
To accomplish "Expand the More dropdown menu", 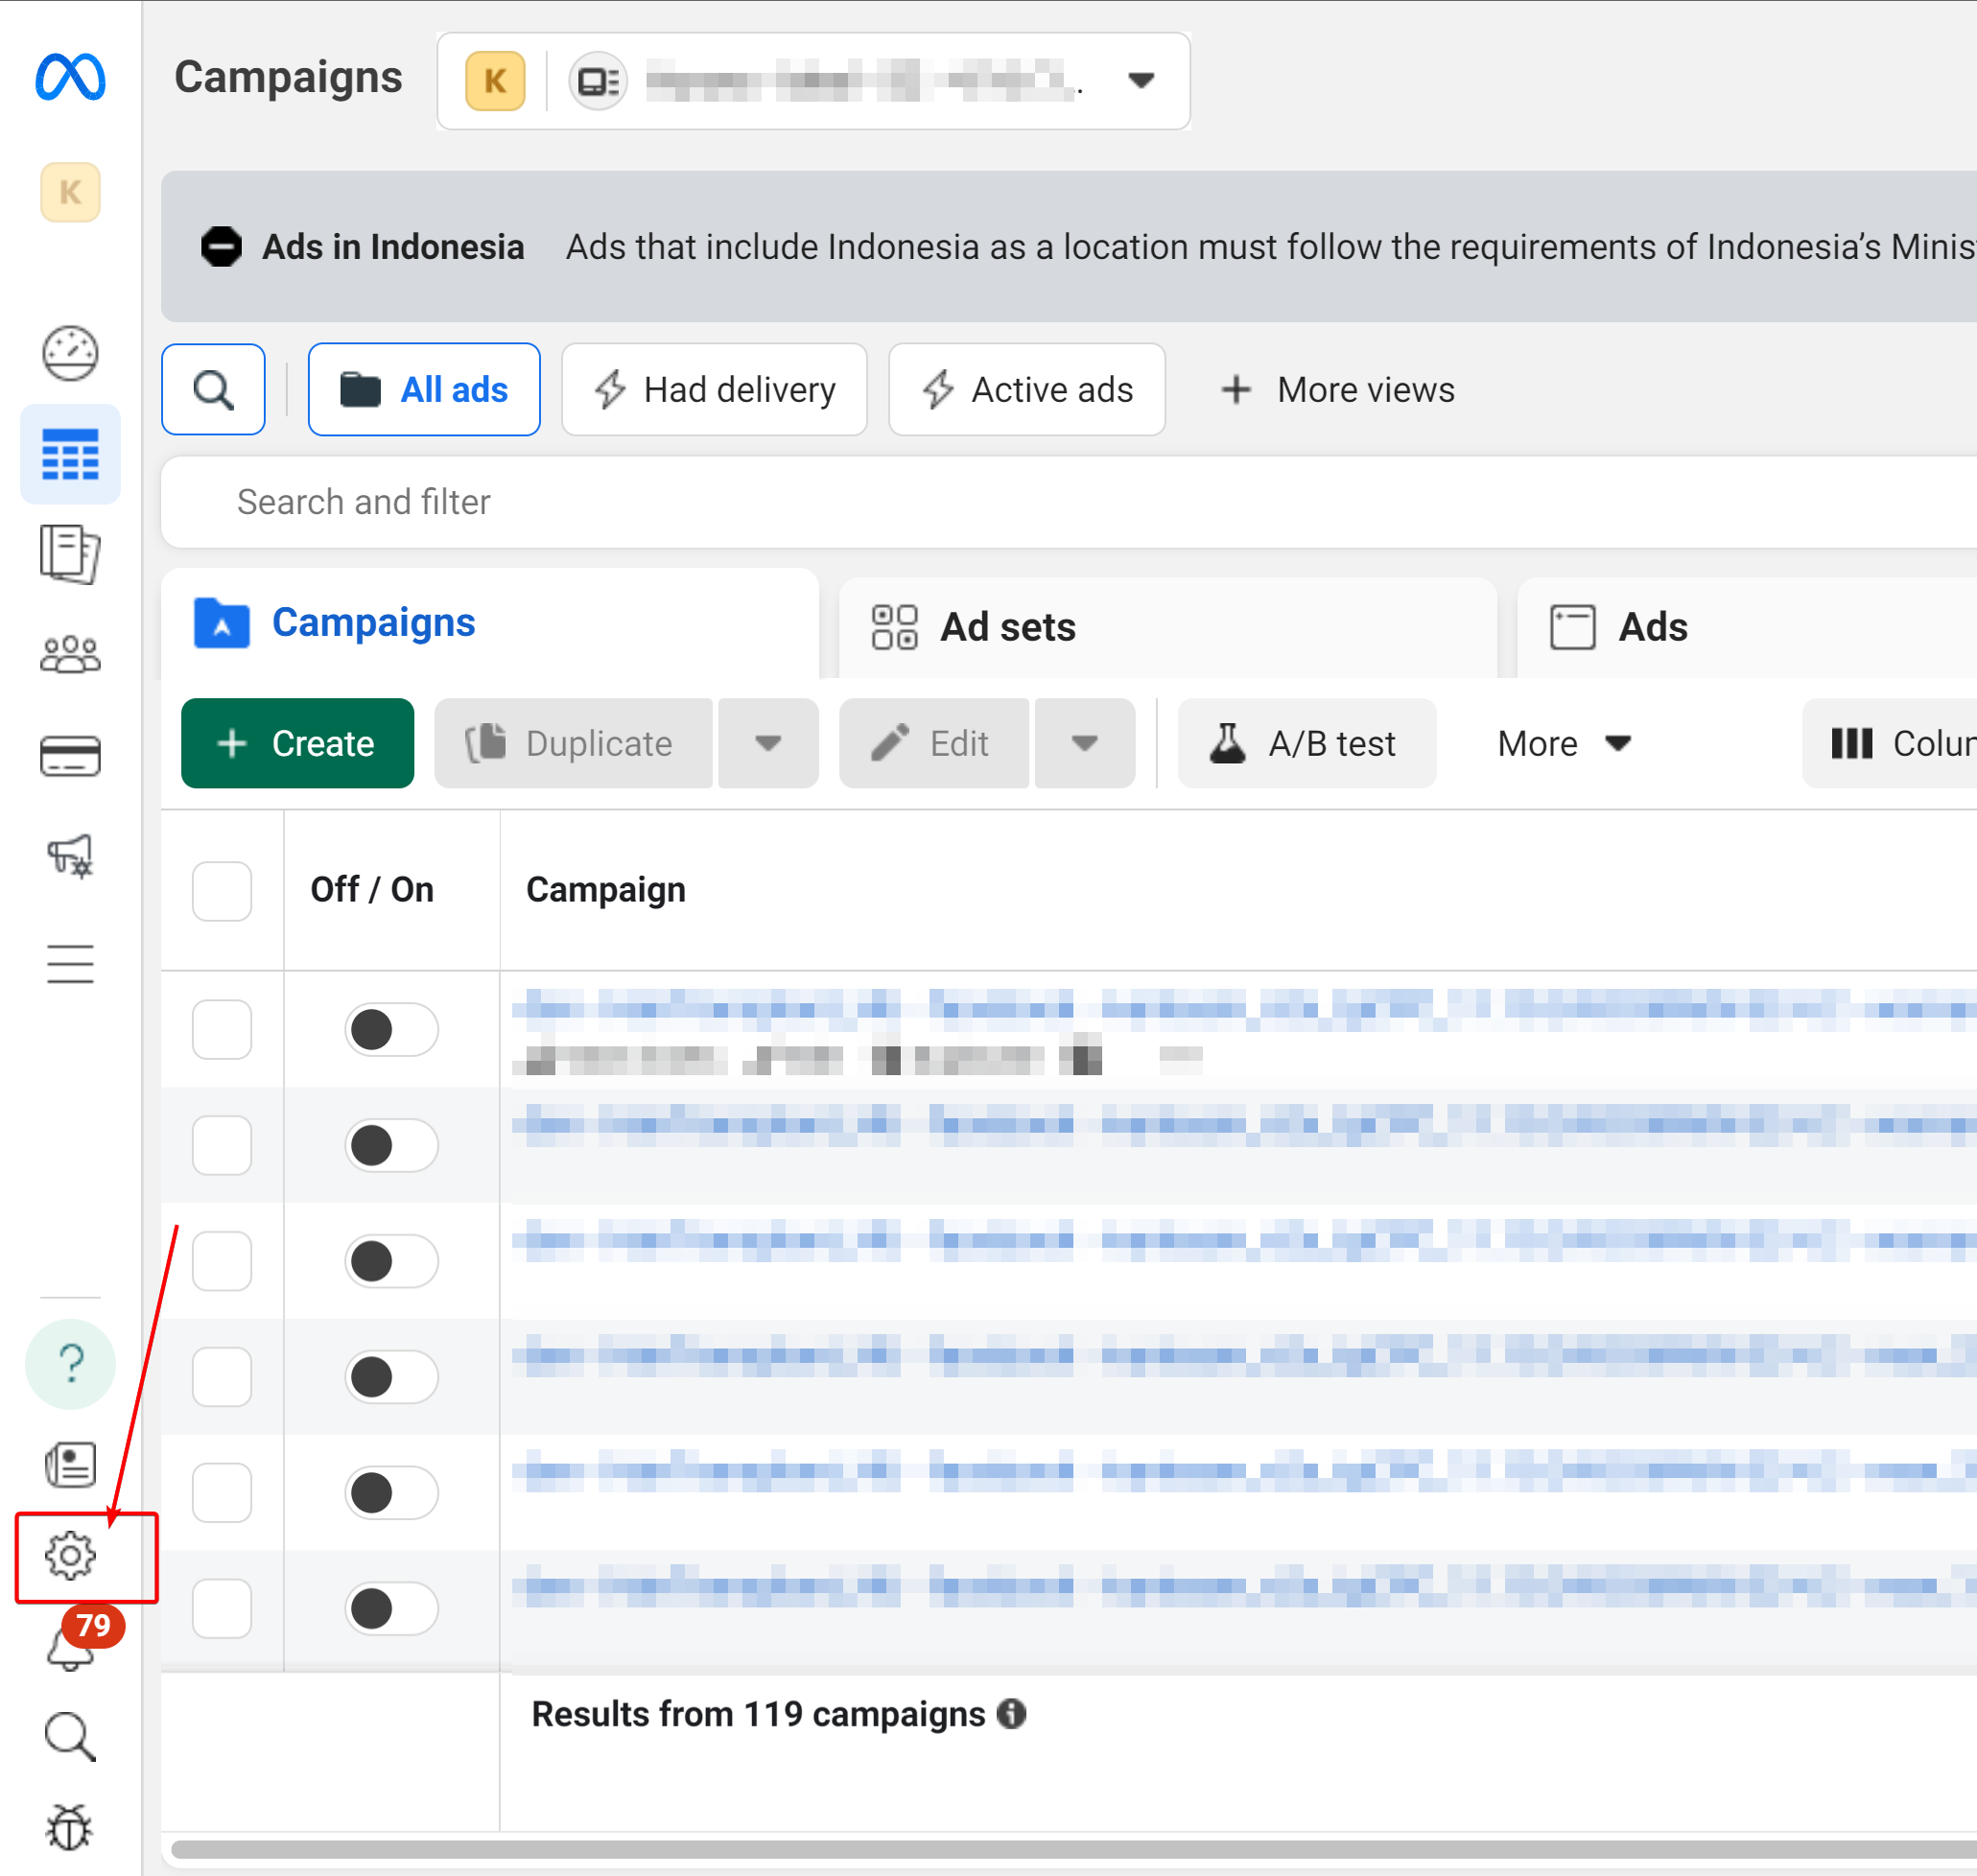I will pos(1564,743).
